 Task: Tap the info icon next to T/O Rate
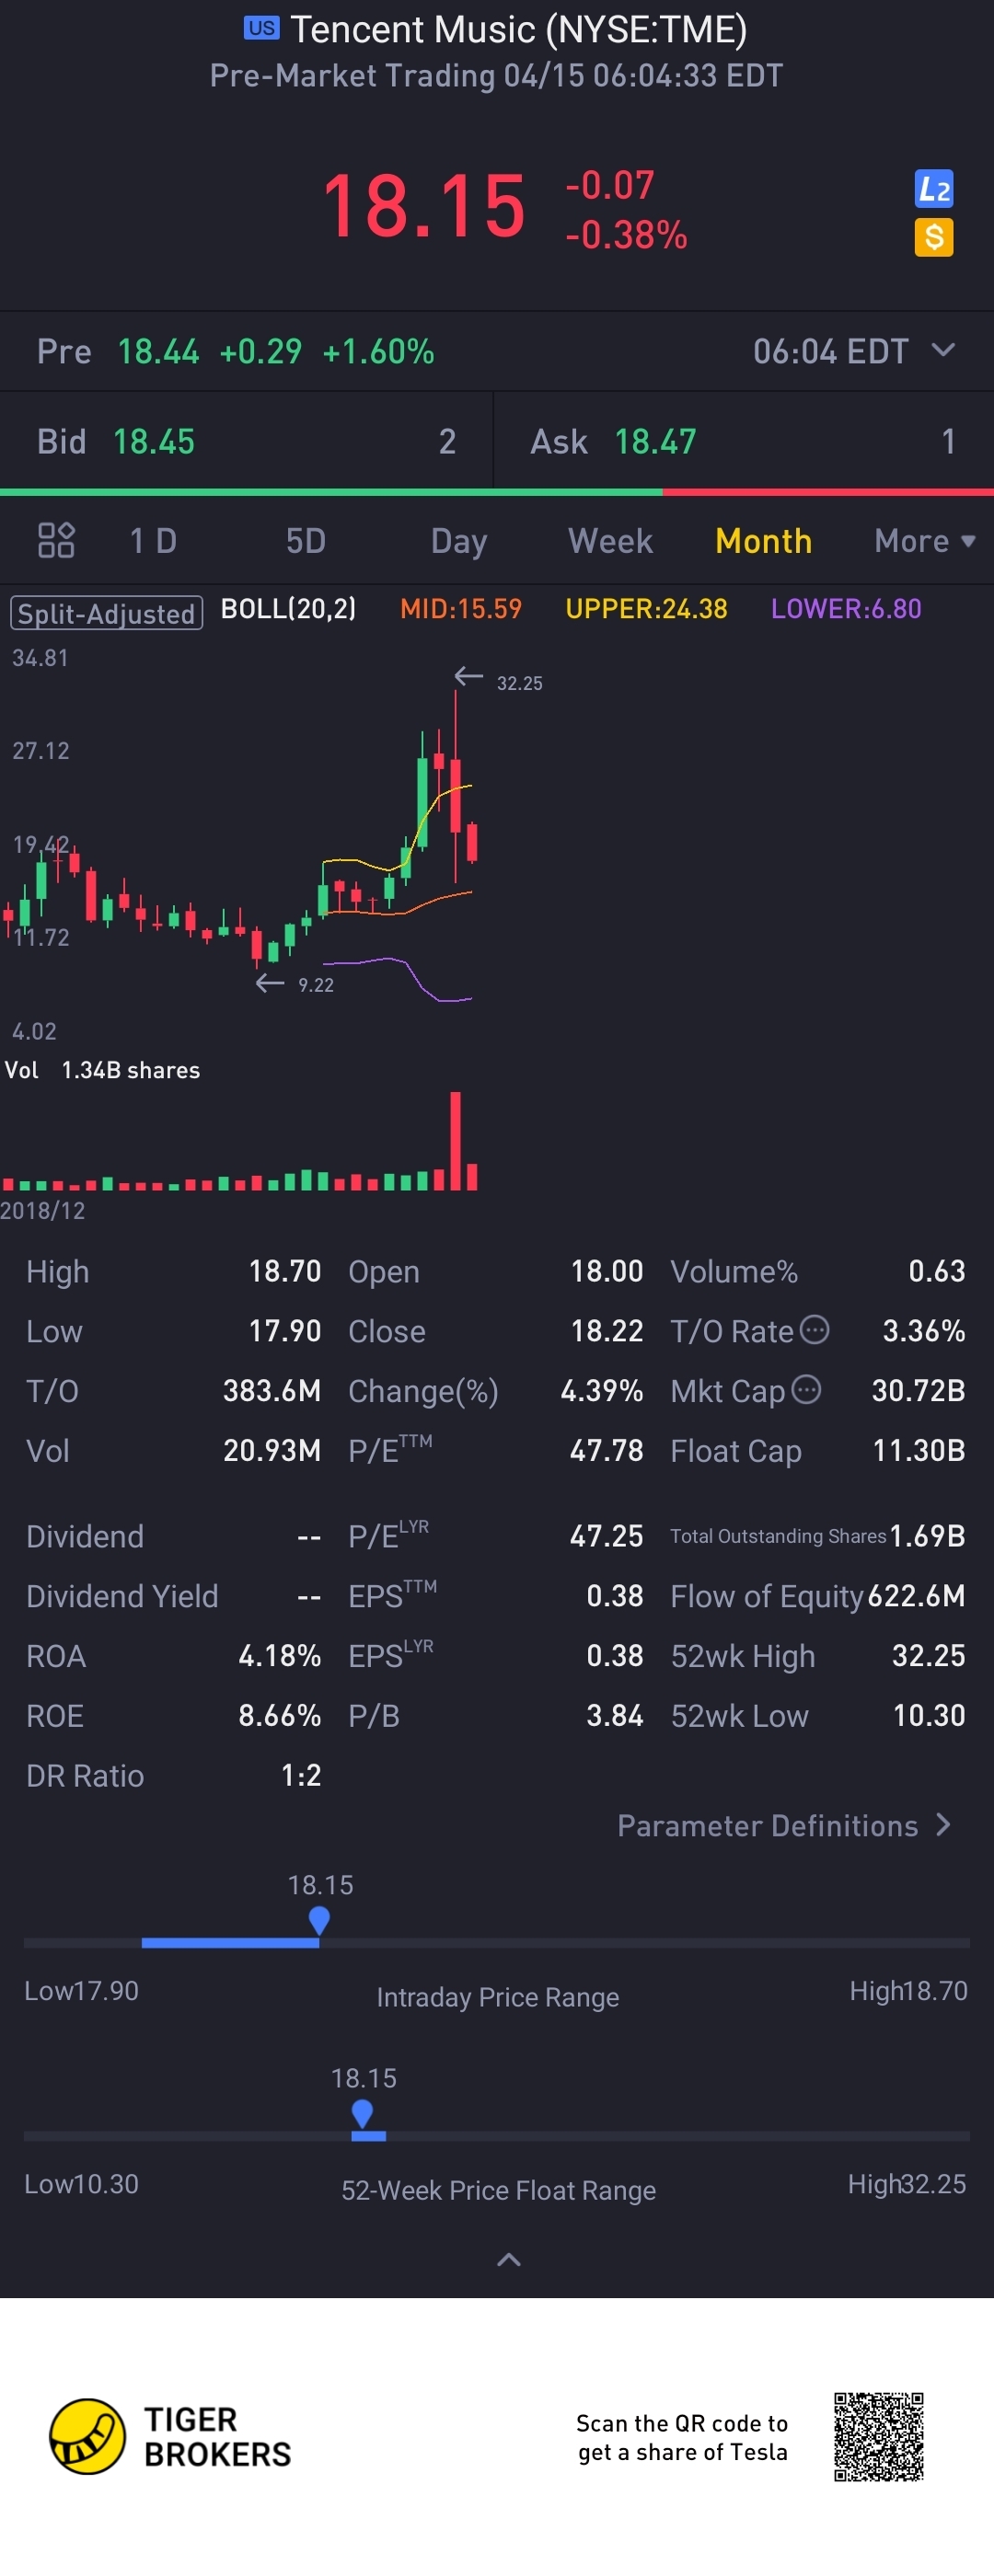coord(815,1329)
